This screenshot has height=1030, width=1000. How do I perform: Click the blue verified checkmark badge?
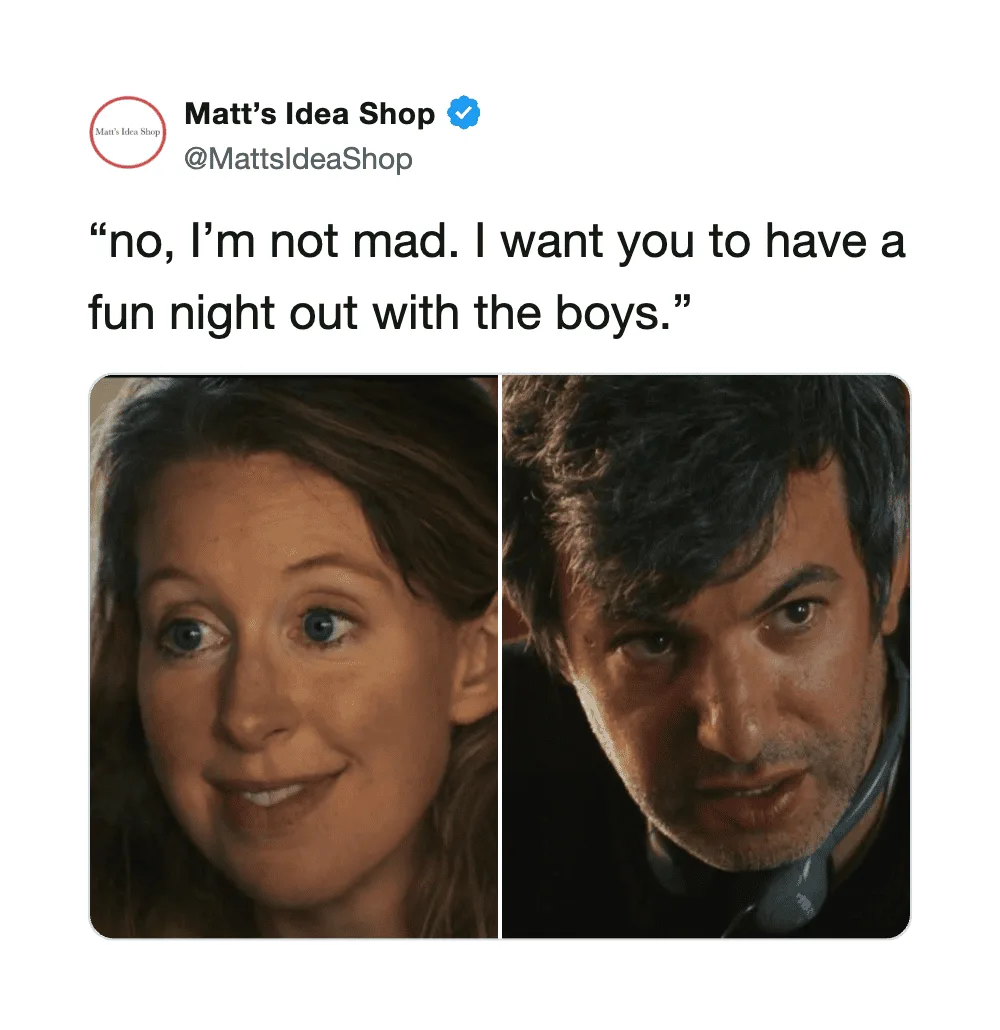point(464,113)
